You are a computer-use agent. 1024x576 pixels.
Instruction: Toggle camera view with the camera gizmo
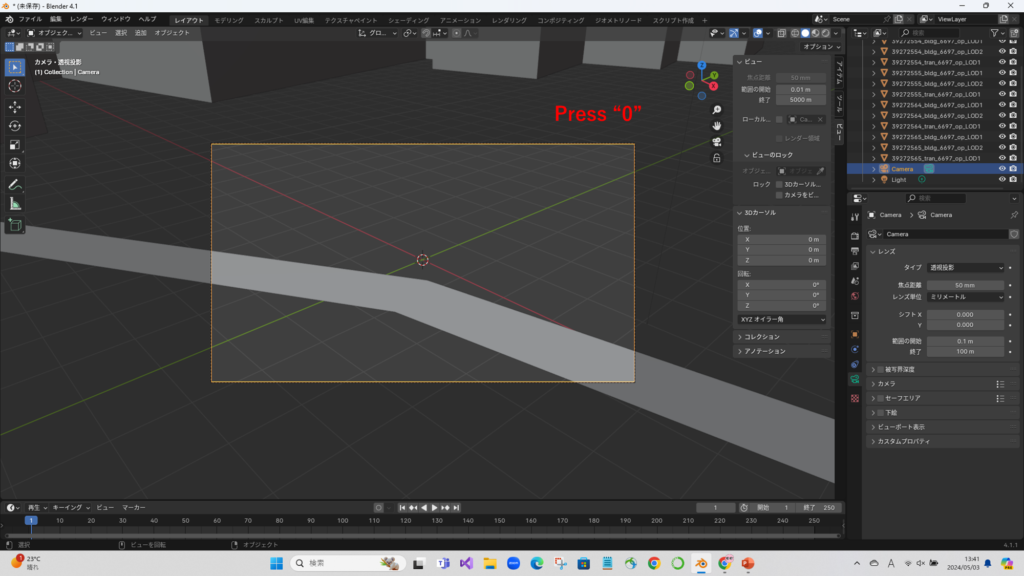click(717, 142)
